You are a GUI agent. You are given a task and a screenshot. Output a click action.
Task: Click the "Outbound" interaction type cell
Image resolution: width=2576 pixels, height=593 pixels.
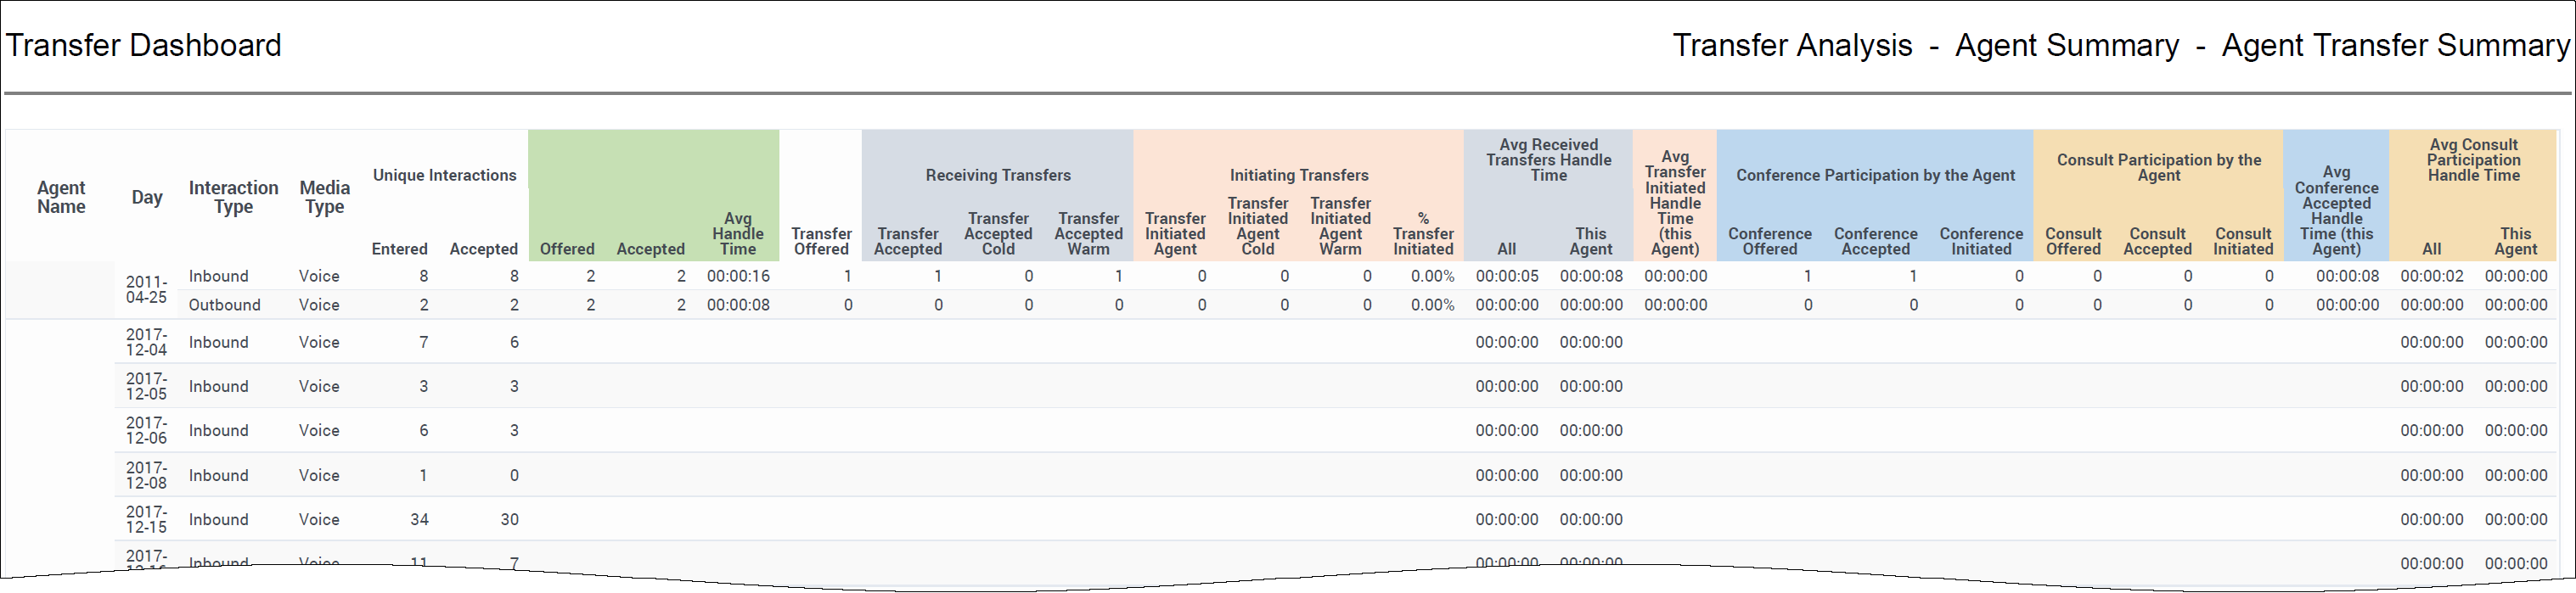(225, 305)
